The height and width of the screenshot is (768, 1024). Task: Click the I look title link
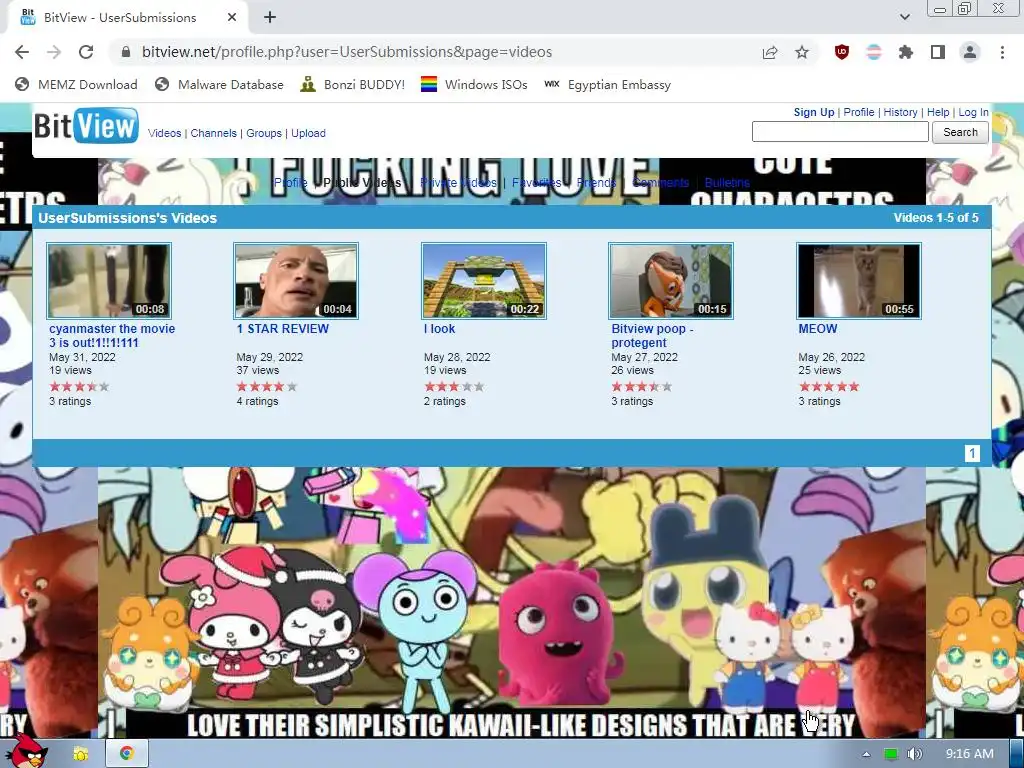pyautogui.click(x=440, y=329)
